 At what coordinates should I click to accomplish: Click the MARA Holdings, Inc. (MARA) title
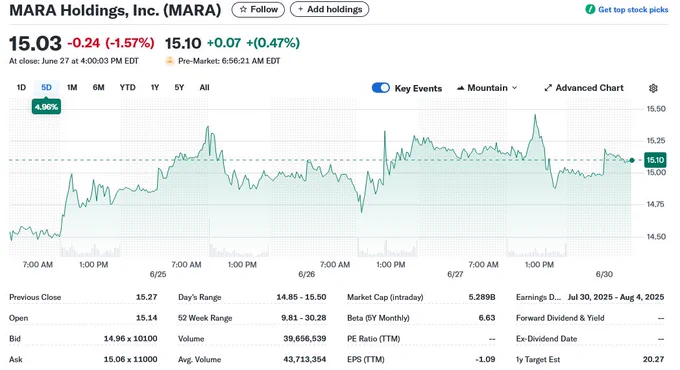[115, 10]
